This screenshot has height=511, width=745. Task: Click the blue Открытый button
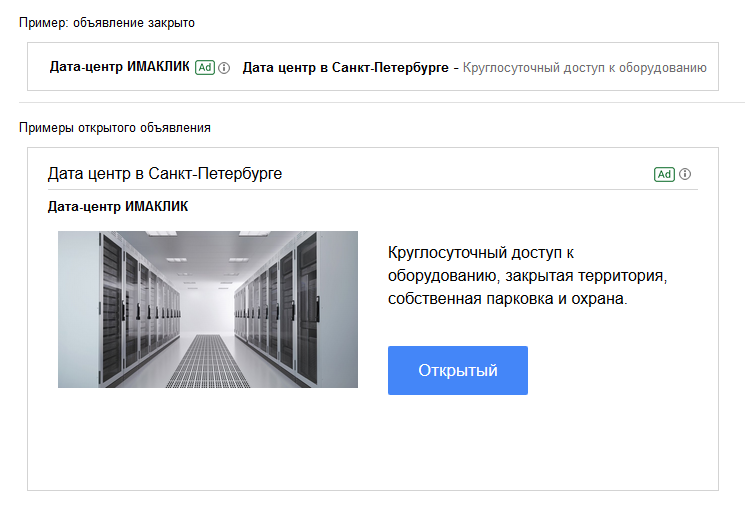(458, 370)
